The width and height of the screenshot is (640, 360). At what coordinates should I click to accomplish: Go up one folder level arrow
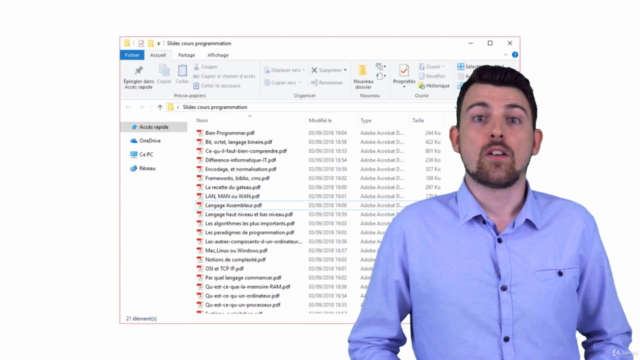point(160,107)
